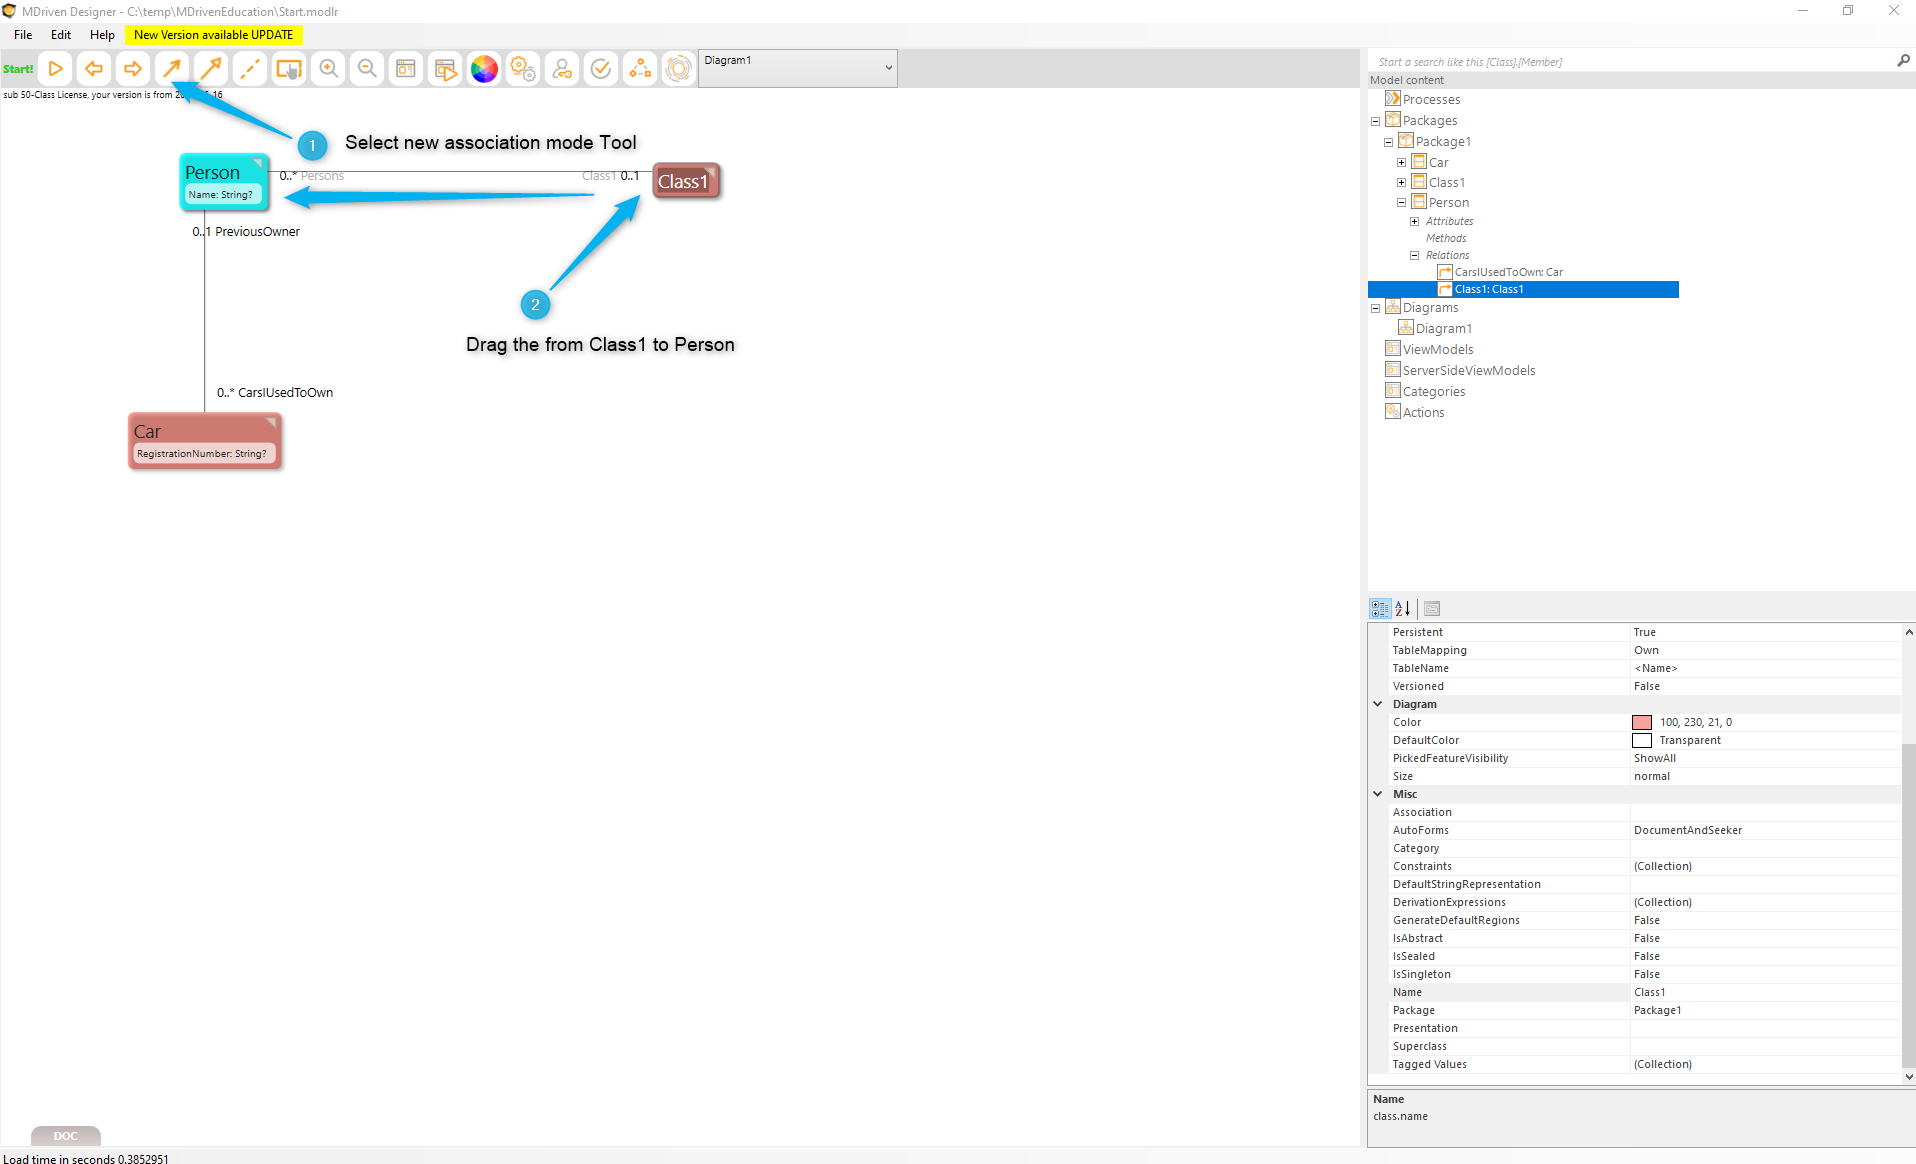The height and width of the screenshot is (1164, 1916).
Task: Click the search magnifier in model search
Action: (1903, 61)
